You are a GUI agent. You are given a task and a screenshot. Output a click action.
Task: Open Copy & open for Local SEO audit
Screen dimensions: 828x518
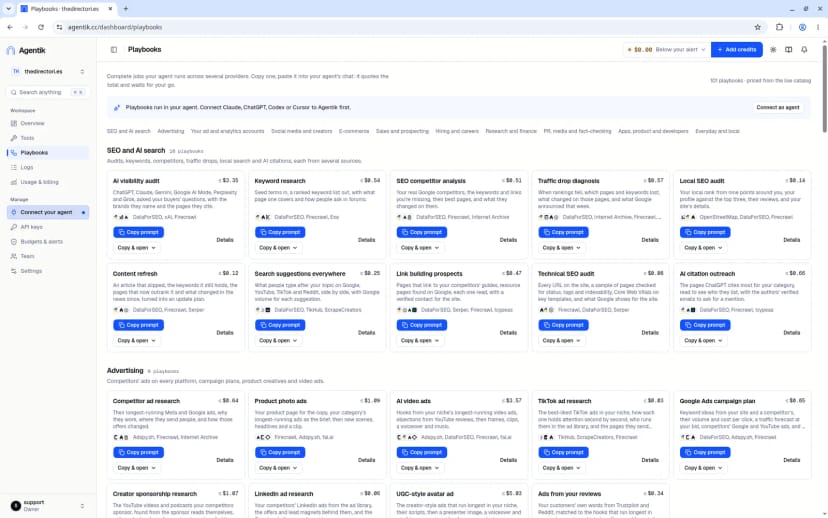coord(703,248)
